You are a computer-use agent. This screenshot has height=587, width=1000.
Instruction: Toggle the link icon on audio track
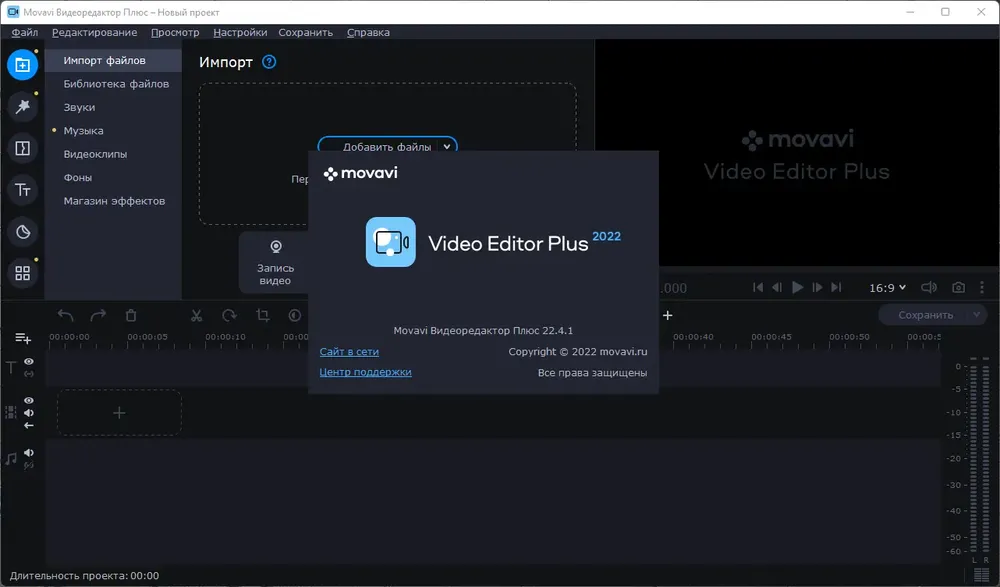pyautogui.click(x=29, y=465)
